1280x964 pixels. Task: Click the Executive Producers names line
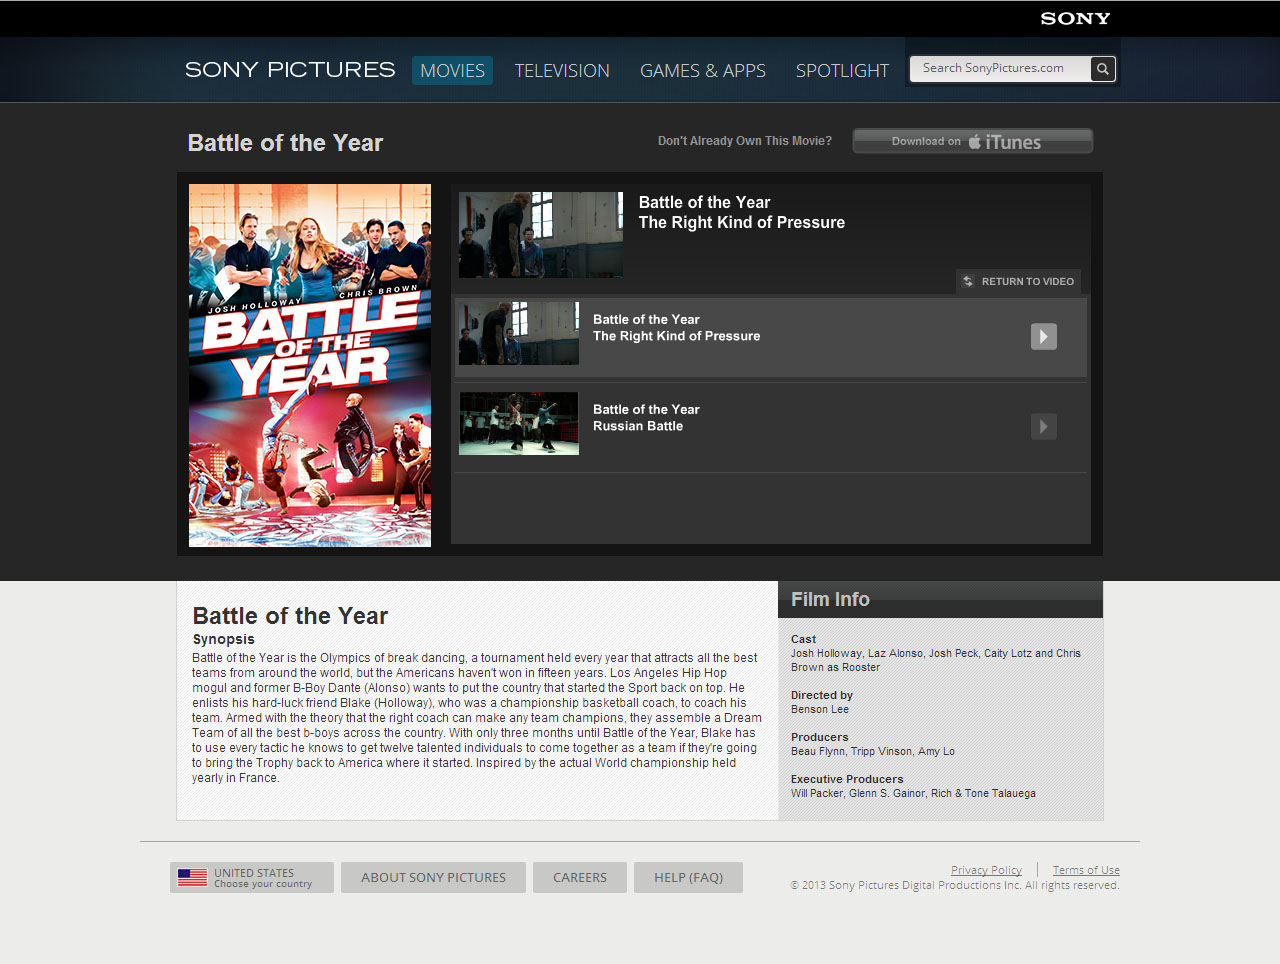pos(913,793)
